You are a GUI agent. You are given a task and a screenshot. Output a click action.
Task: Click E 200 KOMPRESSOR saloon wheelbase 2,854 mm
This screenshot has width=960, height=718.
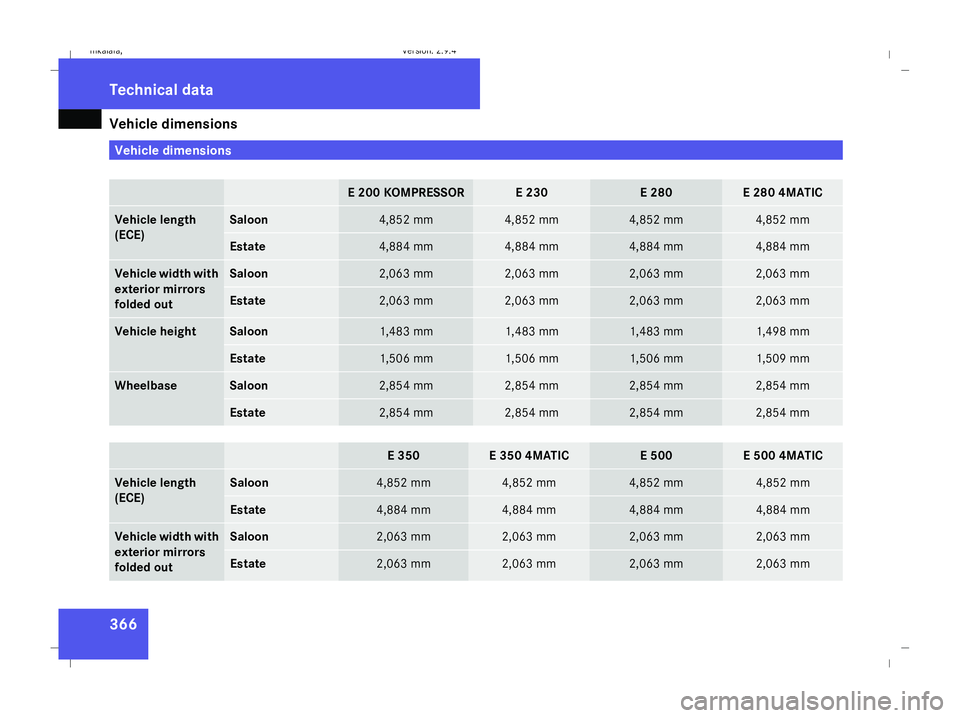(x=406, y=386)
